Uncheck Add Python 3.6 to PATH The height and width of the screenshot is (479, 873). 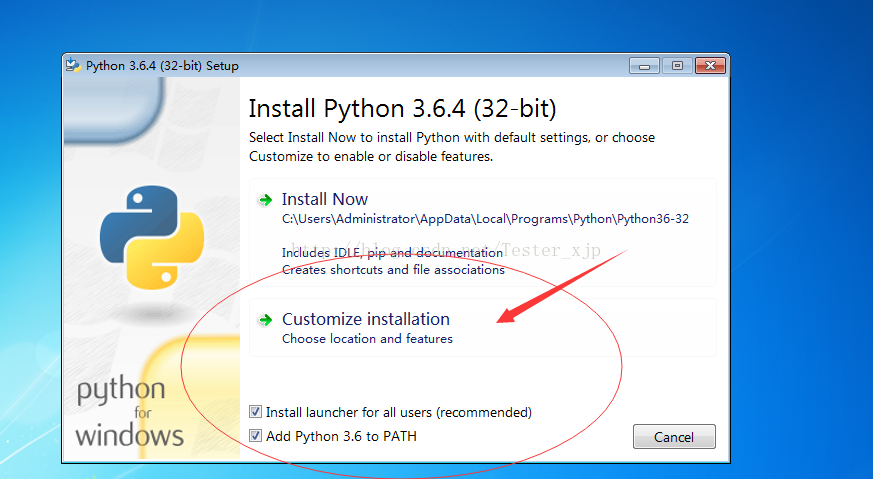pos(256,436)
